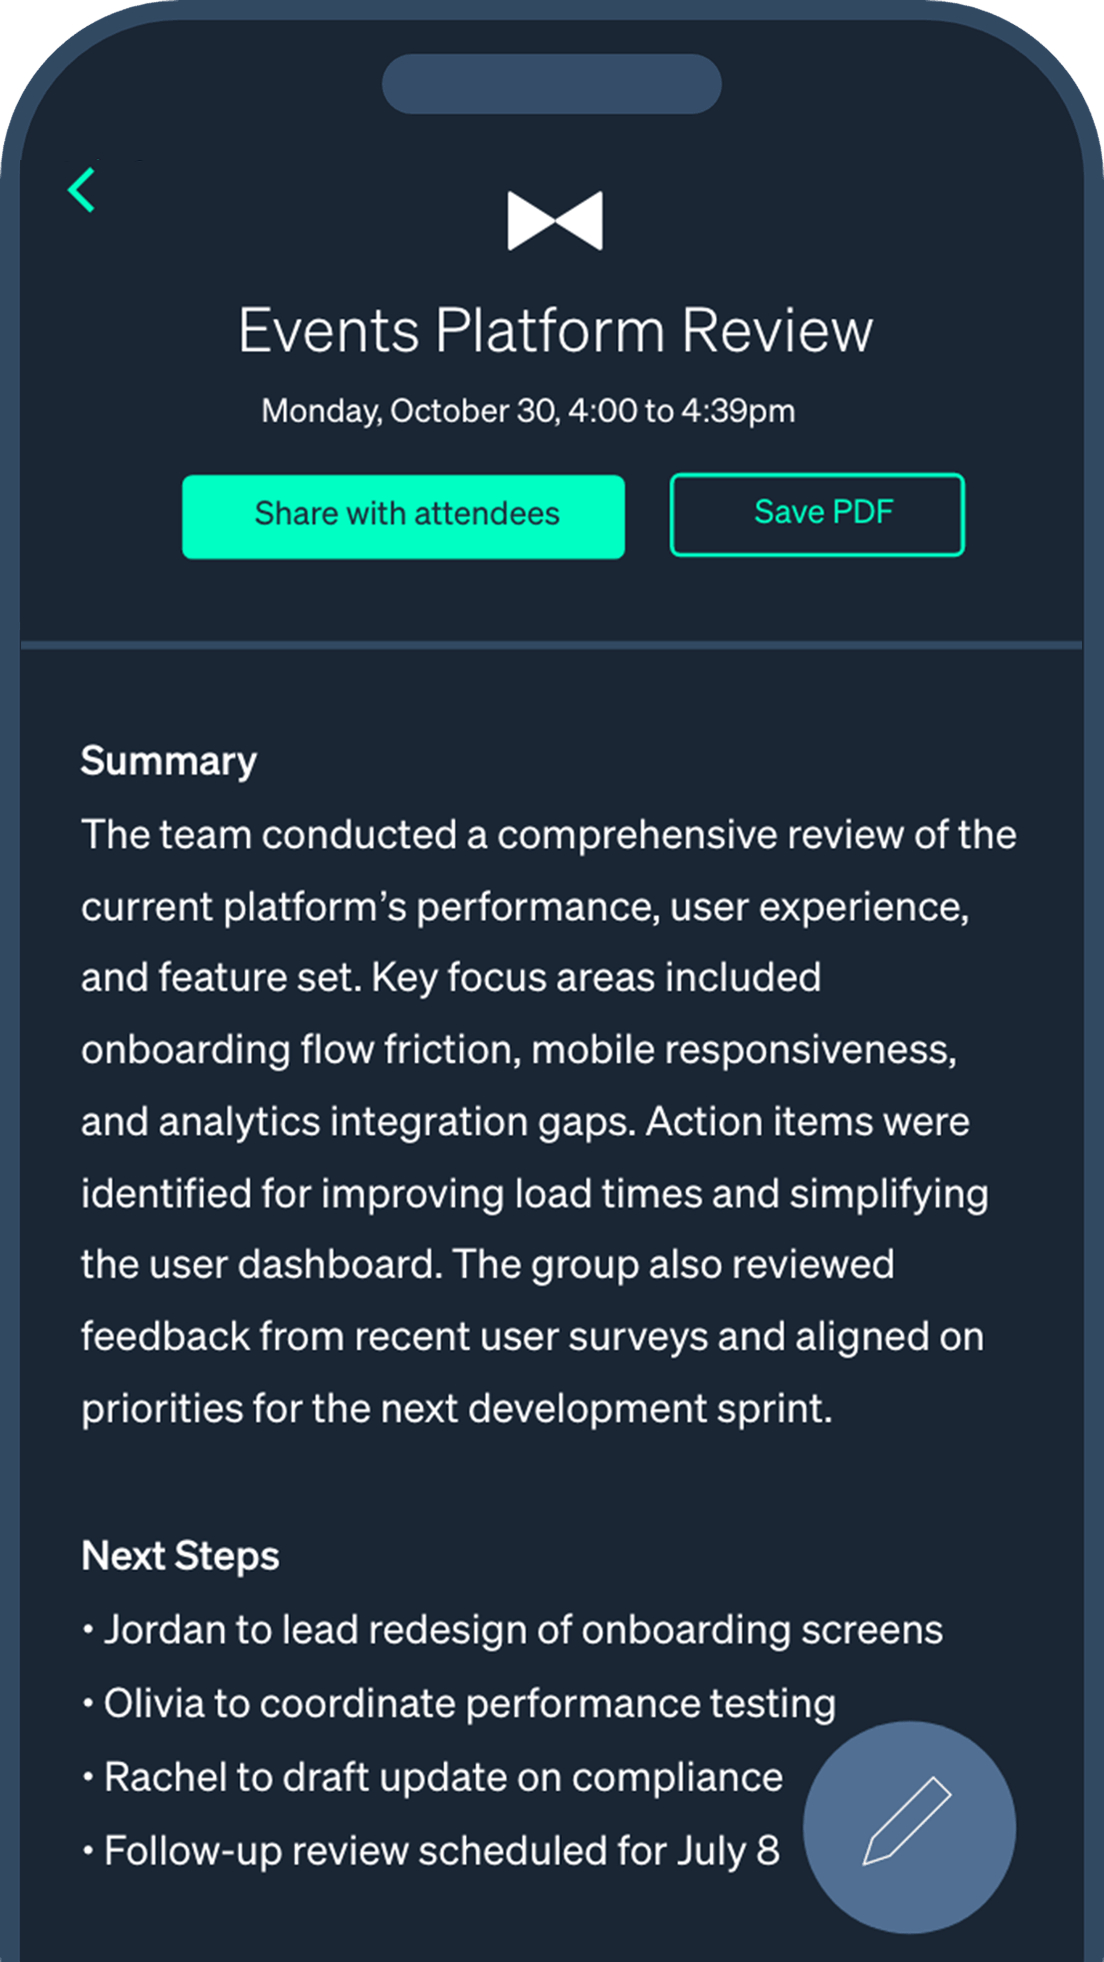1104x1962 pixels.
Task: Click the Summary section heading
Action: click(x=169, y=761)
